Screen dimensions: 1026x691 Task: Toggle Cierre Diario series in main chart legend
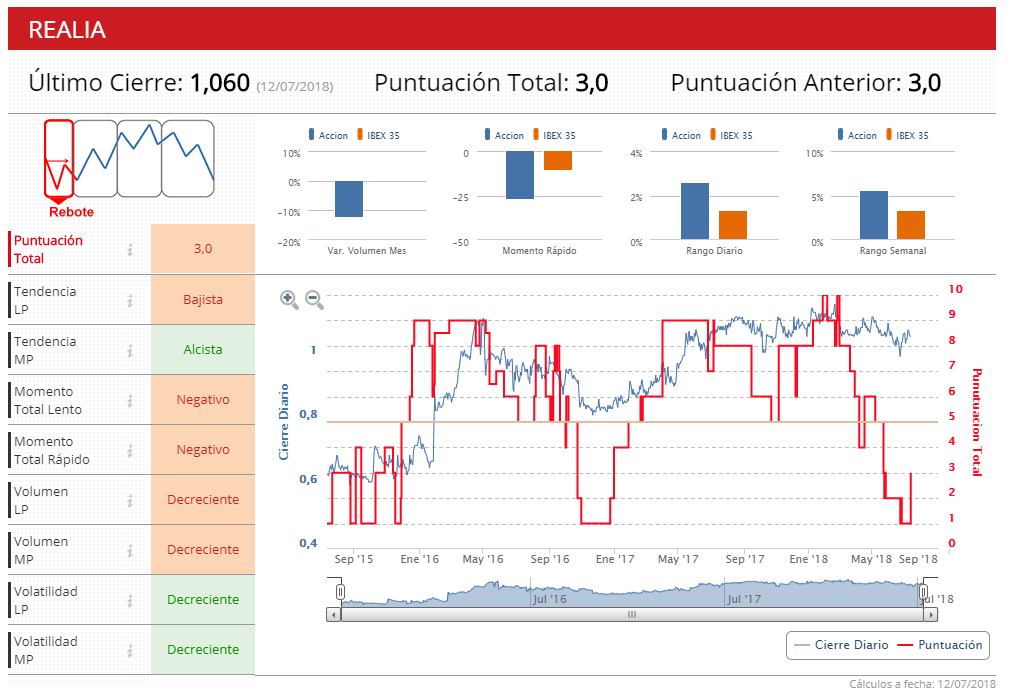(x=841, y=645)
